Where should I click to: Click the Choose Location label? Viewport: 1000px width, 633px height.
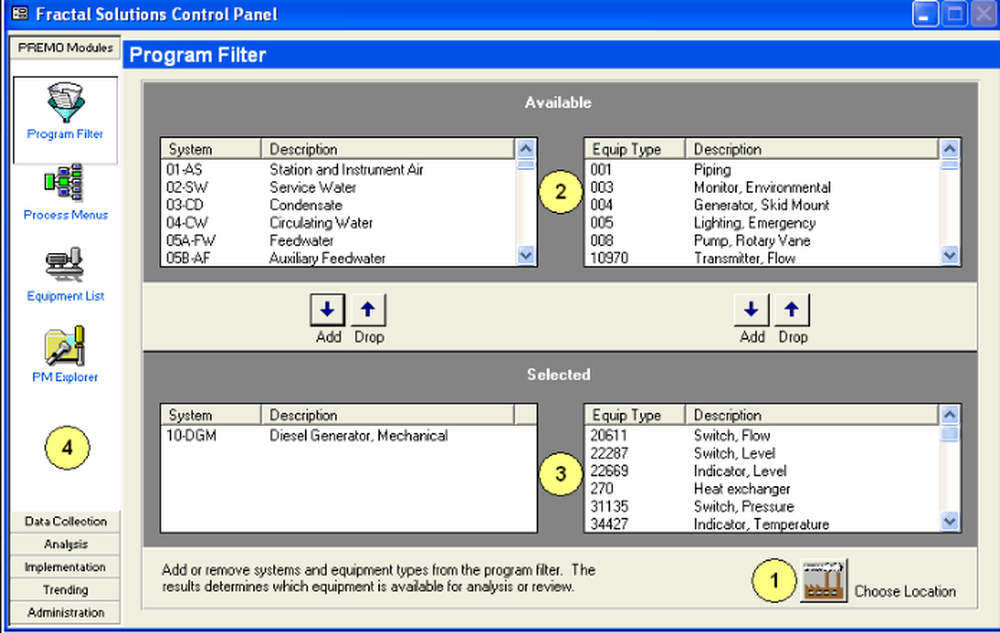pyautogui.click(x=904, y=592)
